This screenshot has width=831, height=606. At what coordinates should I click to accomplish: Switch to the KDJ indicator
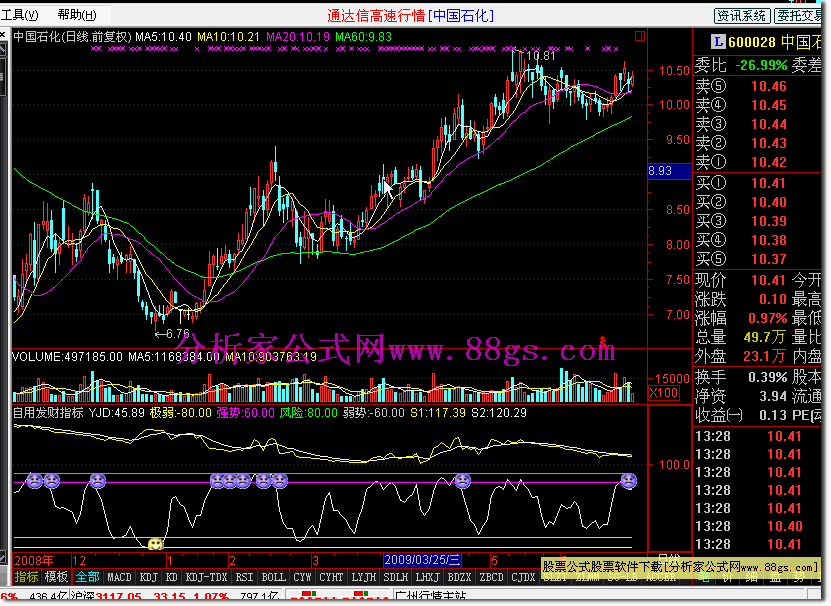pos(148,577)
